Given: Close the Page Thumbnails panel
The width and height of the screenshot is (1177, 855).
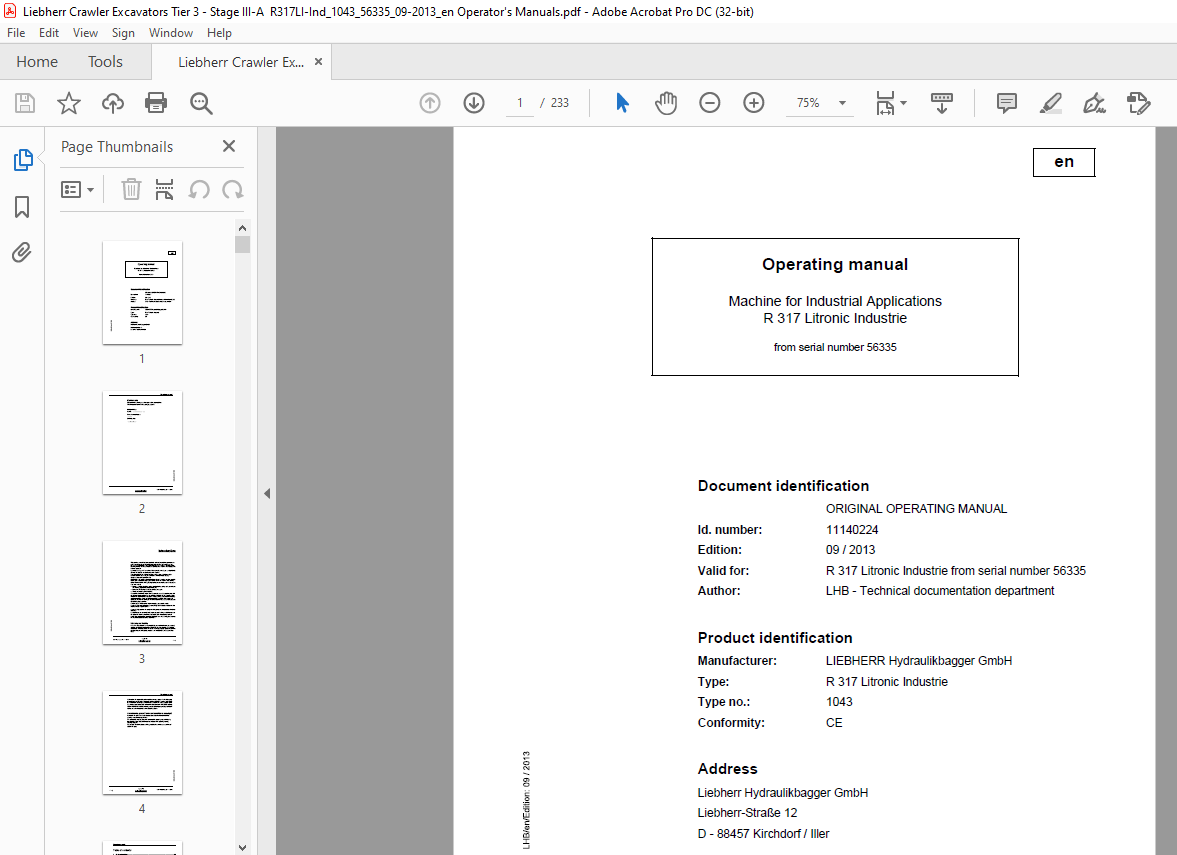Looking at the screenshot, I should pyautogui.click(x=229, y=146).
